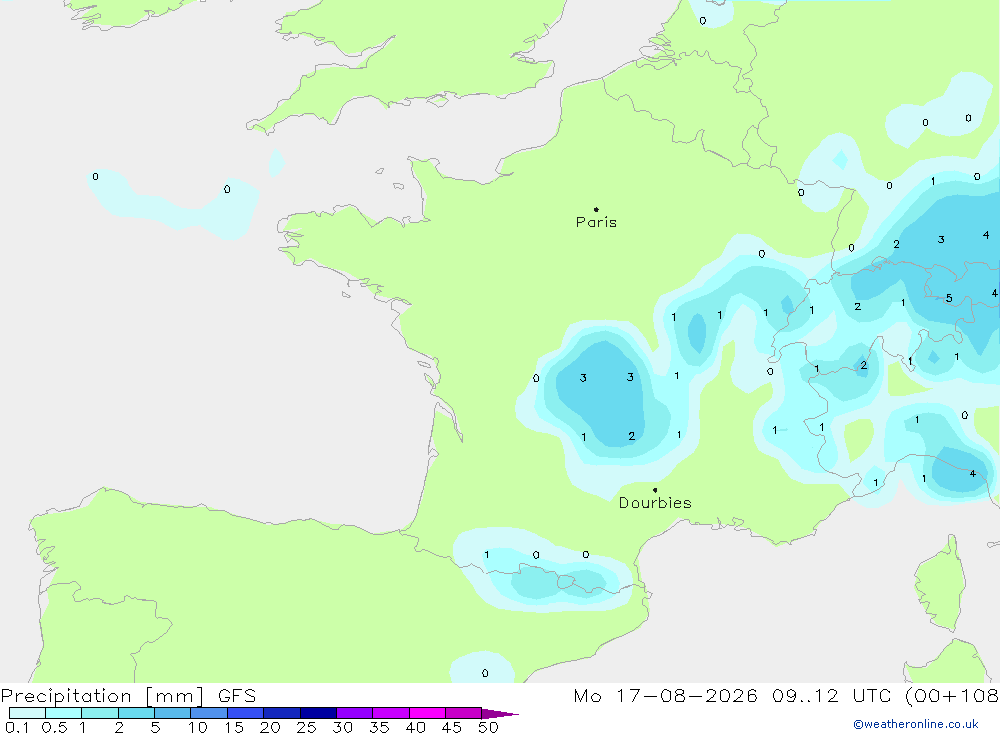Click the purple arrow tip past legend 50
Image resolution: width=1000 pixels, height=733 pixels.
coord(501,714)
